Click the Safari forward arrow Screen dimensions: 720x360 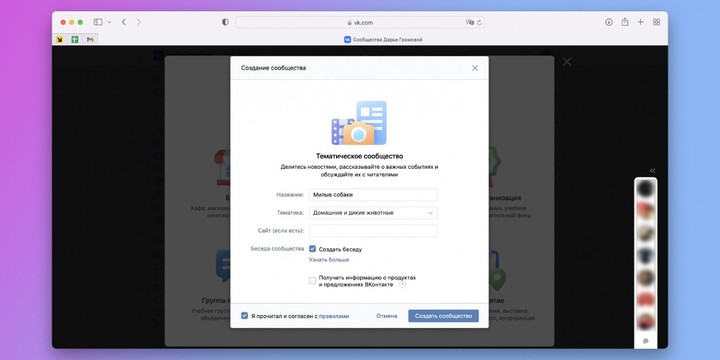tap(139, 22)
